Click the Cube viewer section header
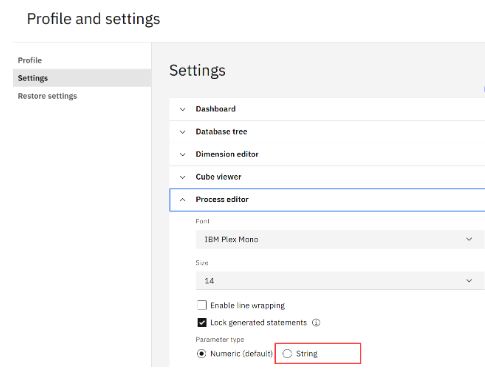The width and height of the screenshot is (485, 375). pos(327,177)
